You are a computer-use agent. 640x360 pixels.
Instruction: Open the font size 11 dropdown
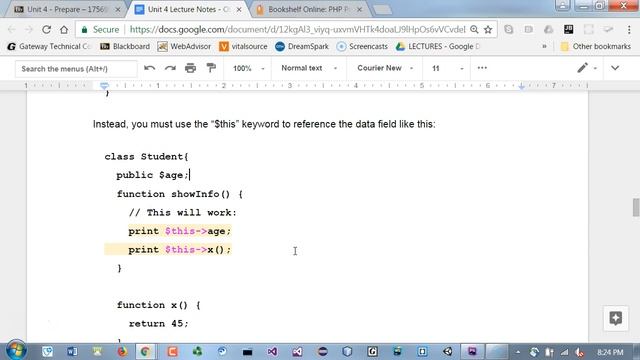coord(447,68)
